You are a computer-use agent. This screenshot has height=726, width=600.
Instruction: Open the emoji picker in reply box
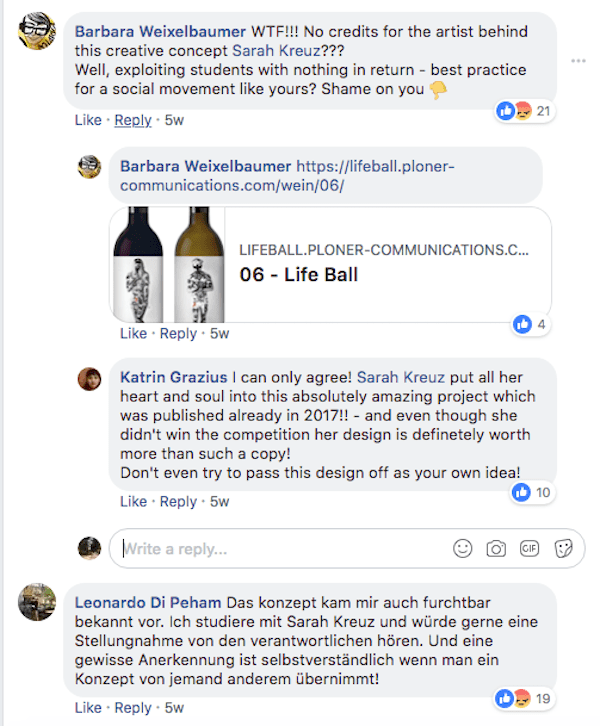coord(462,549)
